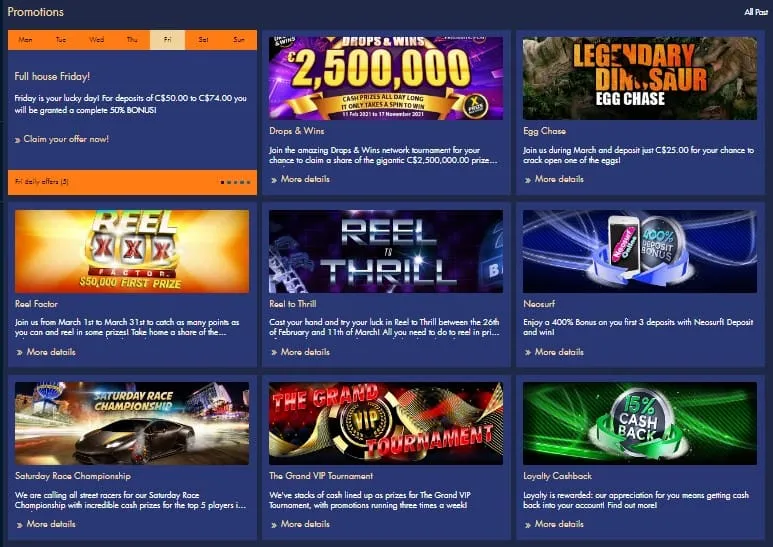The image size is (773, 547).
Task: Click the Neosurf 400% deposit bonus image
Action: [640, 251]
